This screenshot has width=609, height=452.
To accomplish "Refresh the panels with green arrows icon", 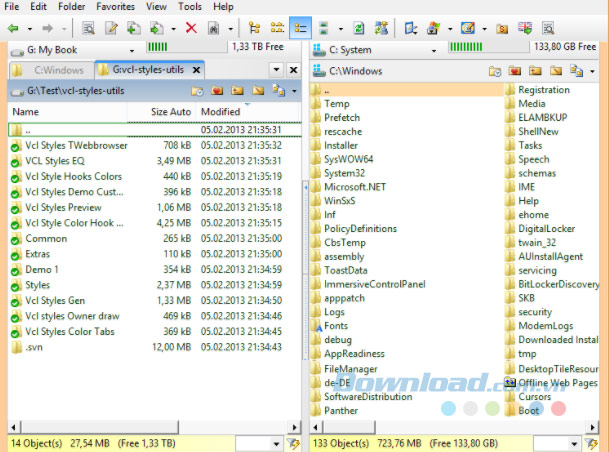I will click(x=358, y=28).
